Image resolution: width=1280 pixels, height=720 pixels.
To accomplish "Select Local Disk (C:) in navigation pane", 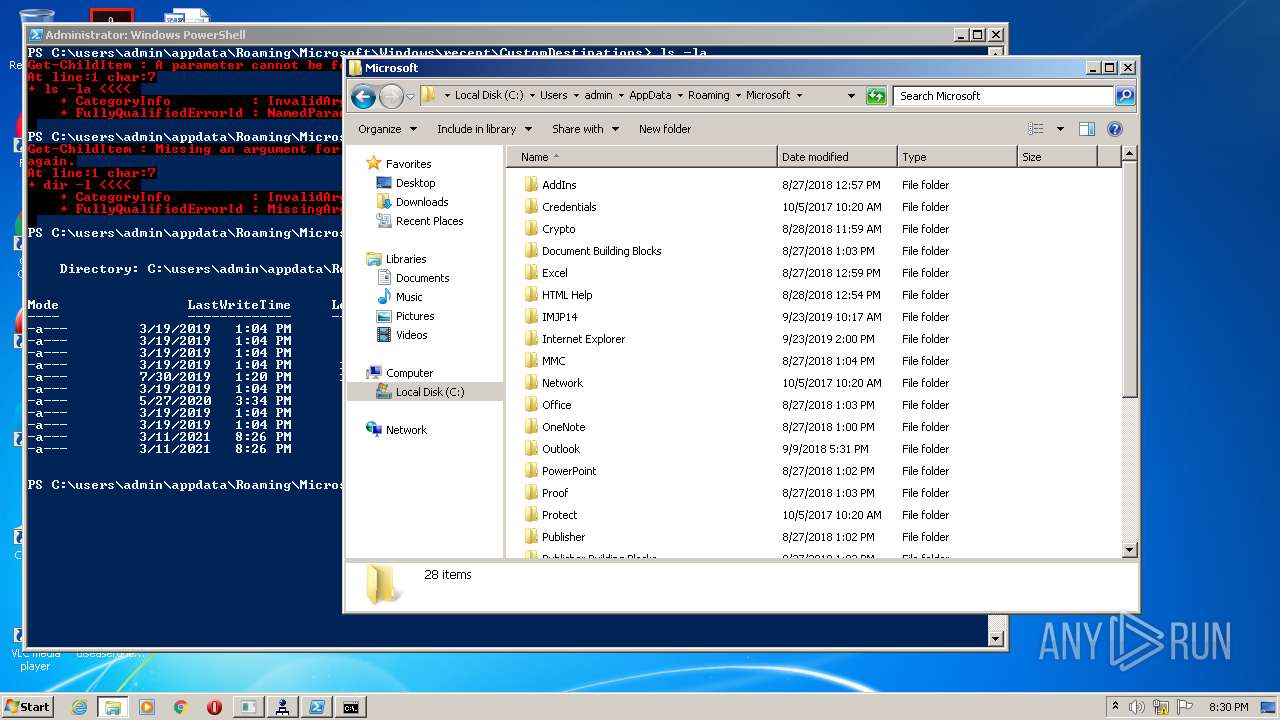I will pyautogui.click(x=425, y=392).
